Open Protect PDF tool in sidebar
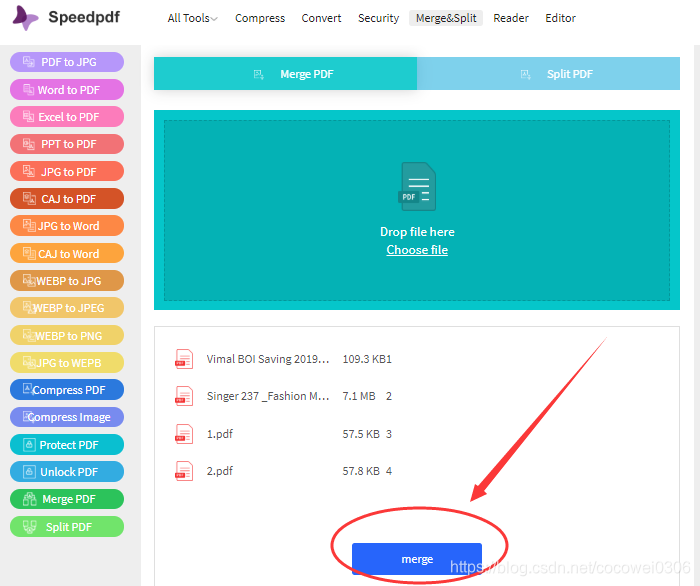Viewport: 700px width, 586px height. click(x=67, y=445)
